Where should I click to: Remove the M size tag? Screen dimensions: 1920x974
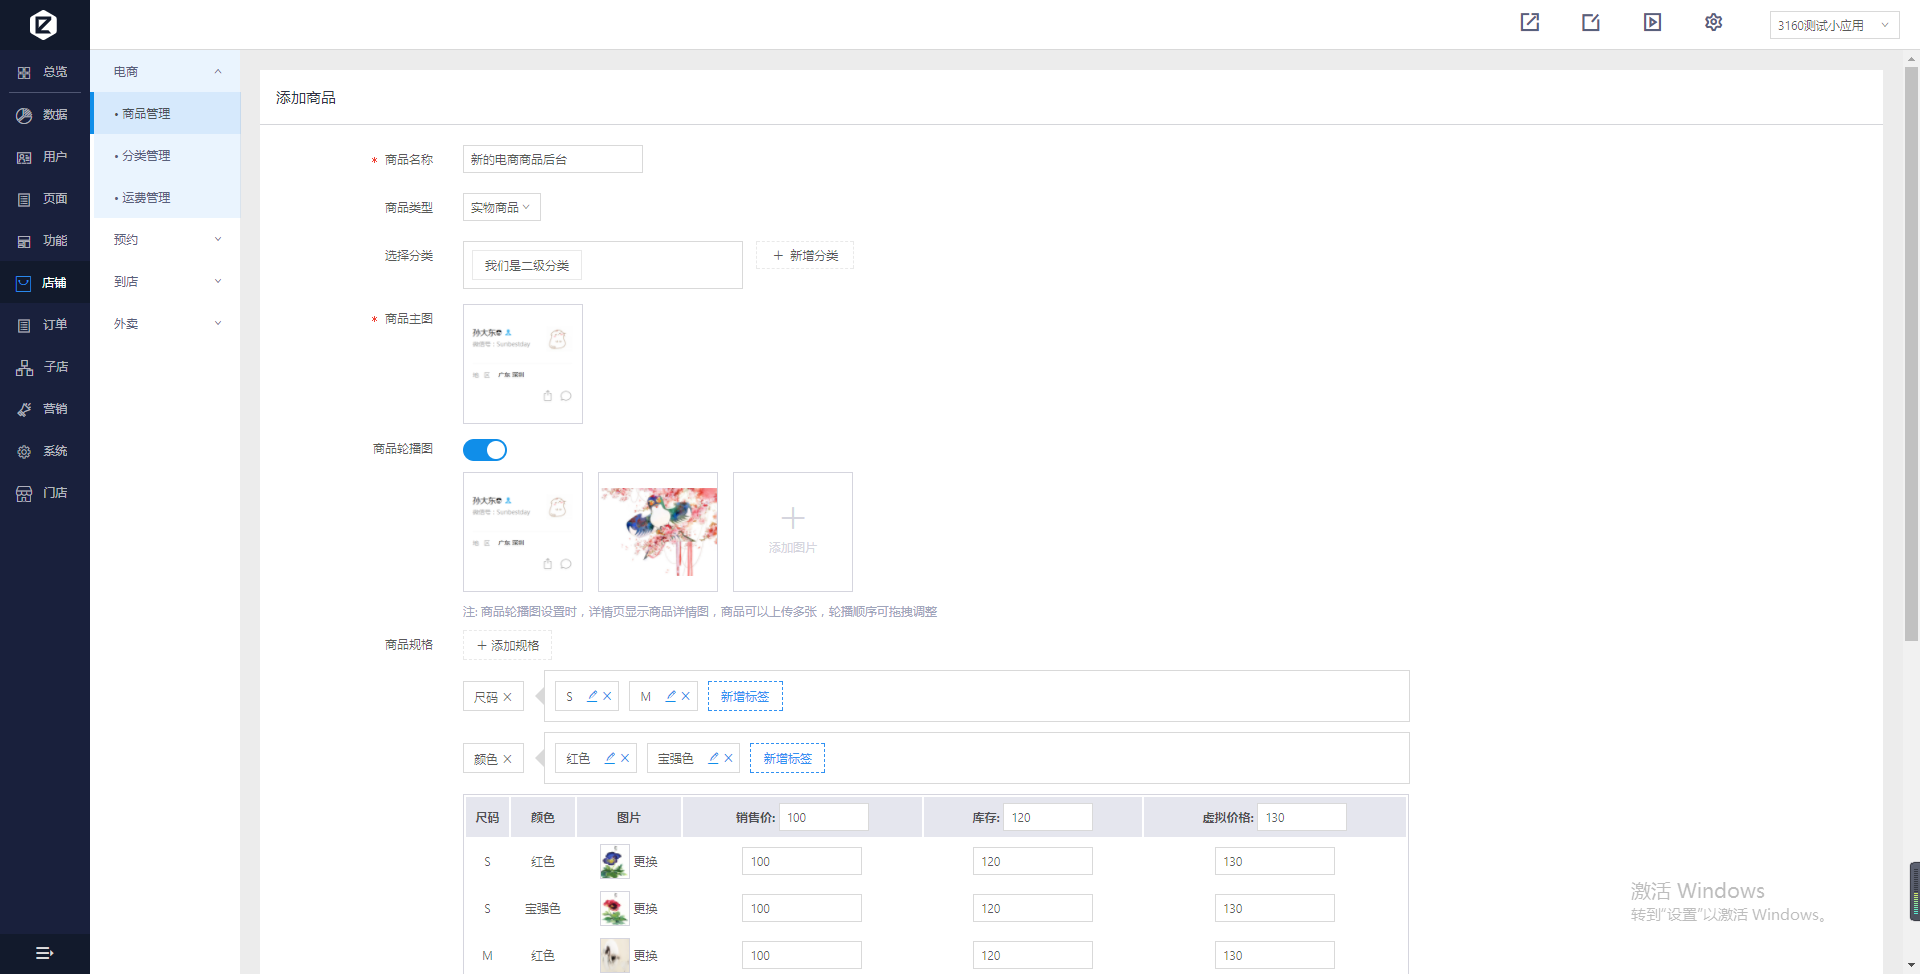pyautogui.click(x=686, y=696)
